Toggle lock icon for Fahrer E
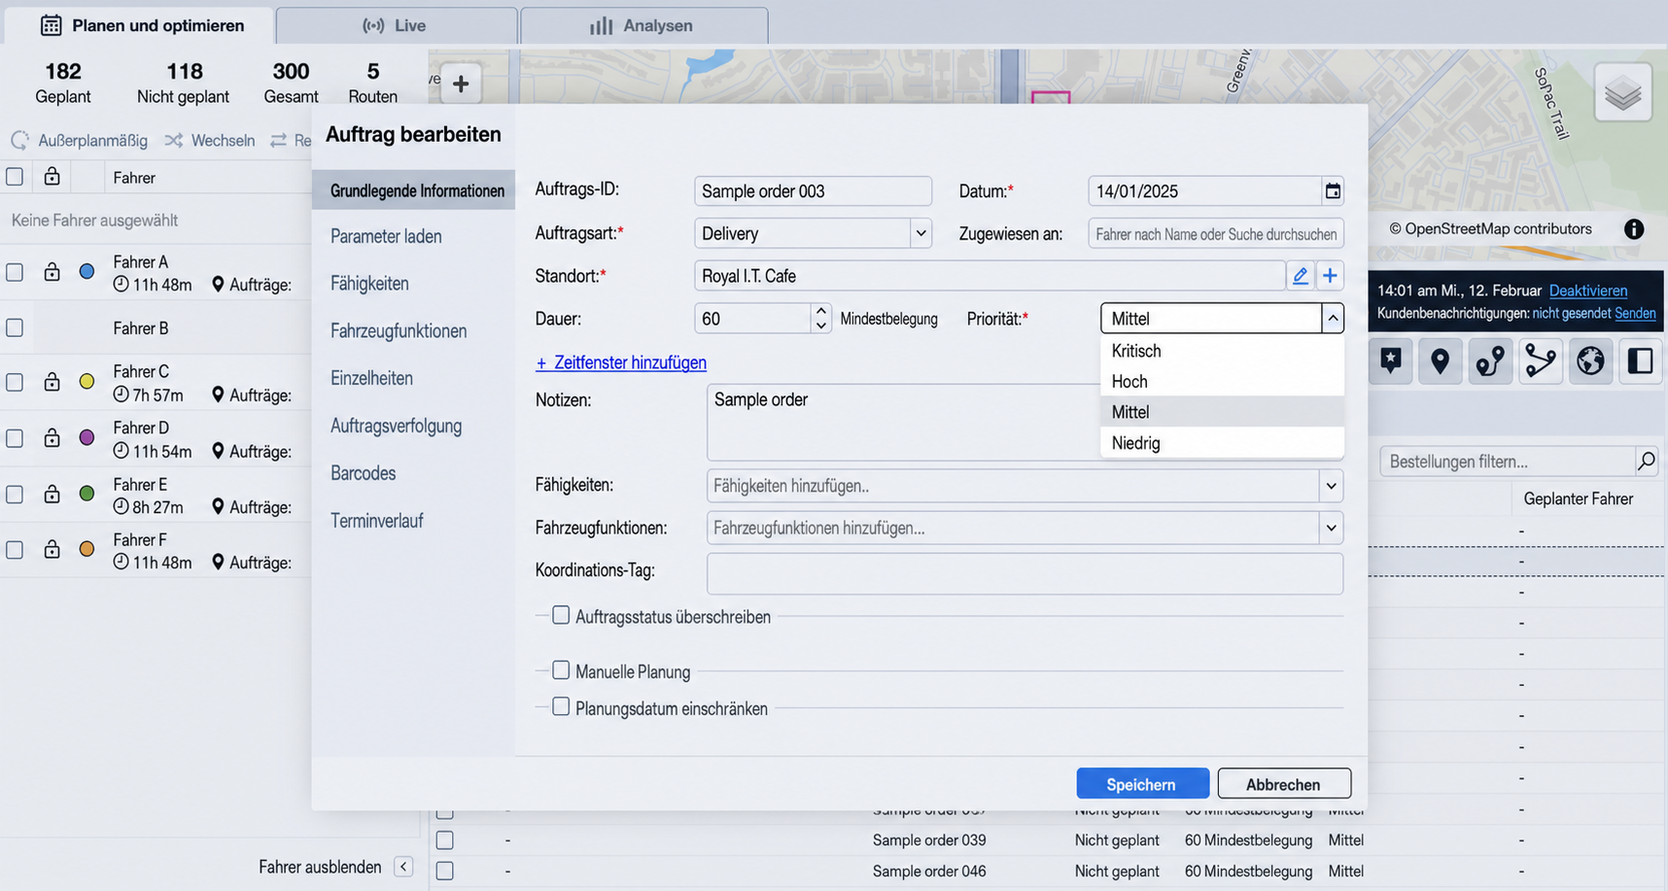This screenshot has width=1668, height=891. [x=52, y=494]
